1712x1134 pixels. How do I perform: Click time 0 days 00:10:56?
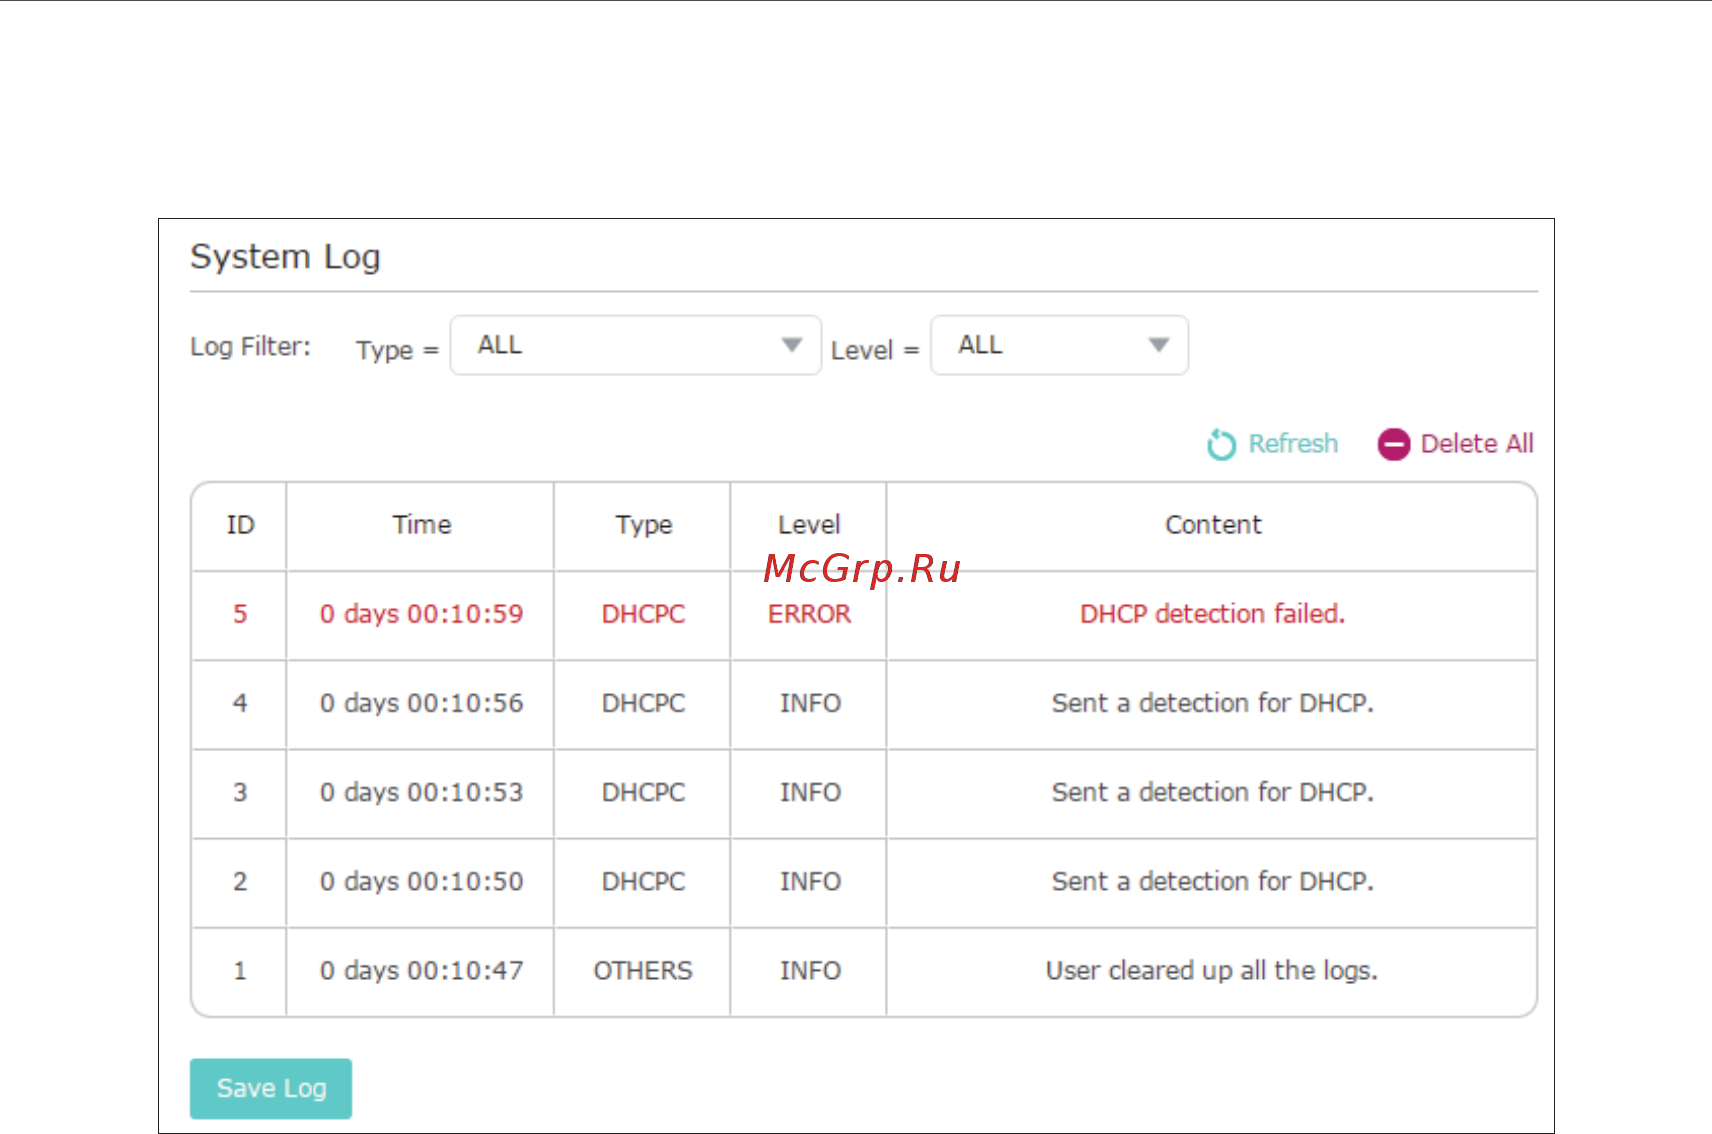pyautogui.click(x=421, y=703)
